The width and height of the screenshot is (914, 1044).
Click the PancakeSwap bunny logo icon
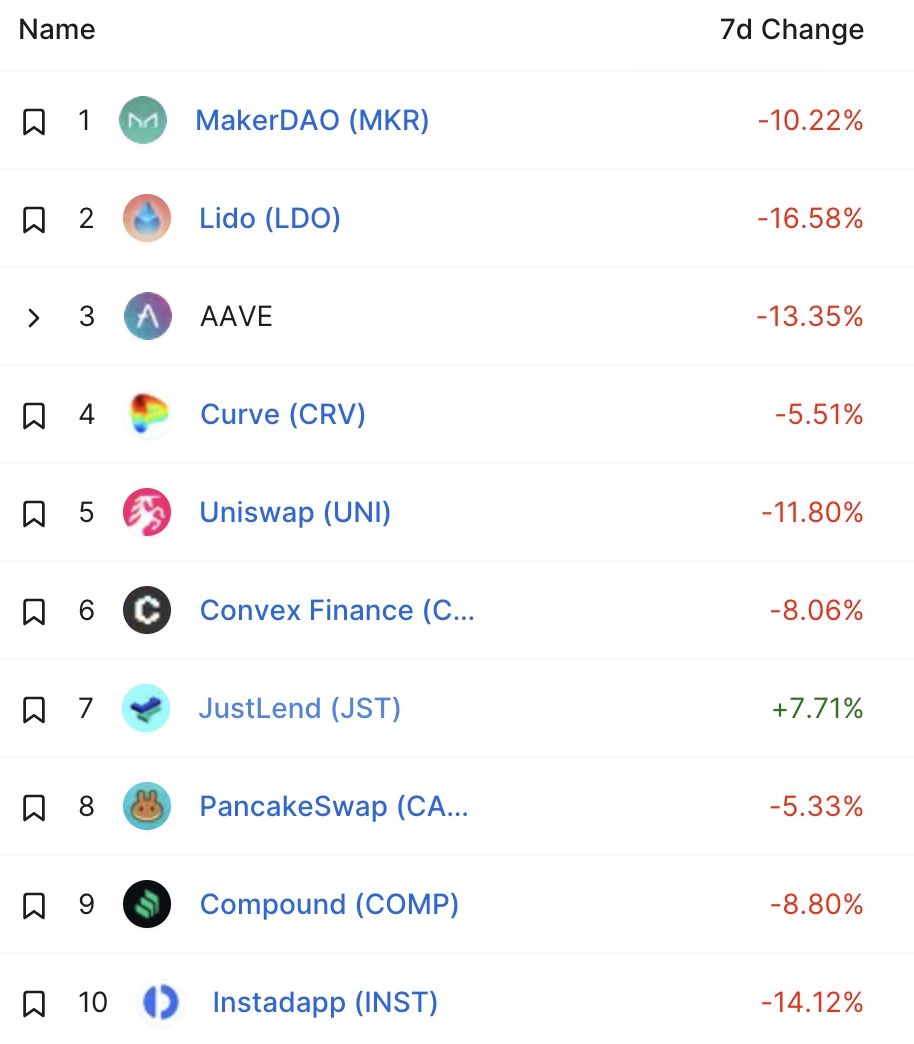[x=147, y=806]
